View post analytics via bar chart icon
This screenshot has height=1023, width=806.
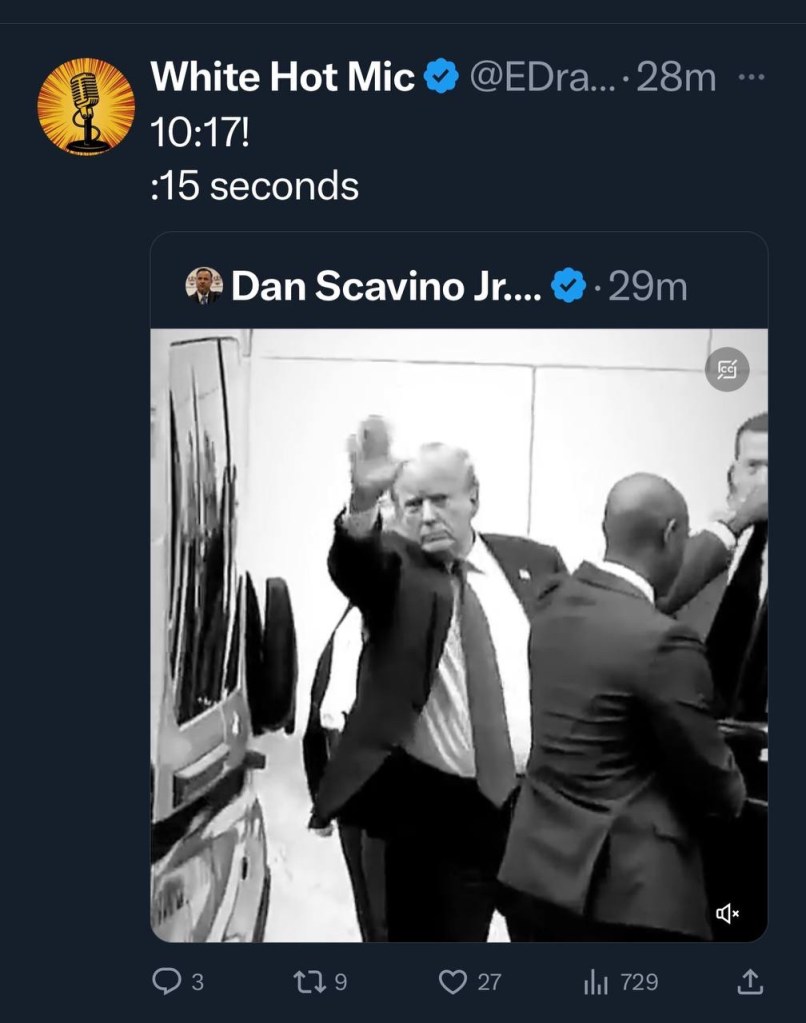tap(596, 982)
